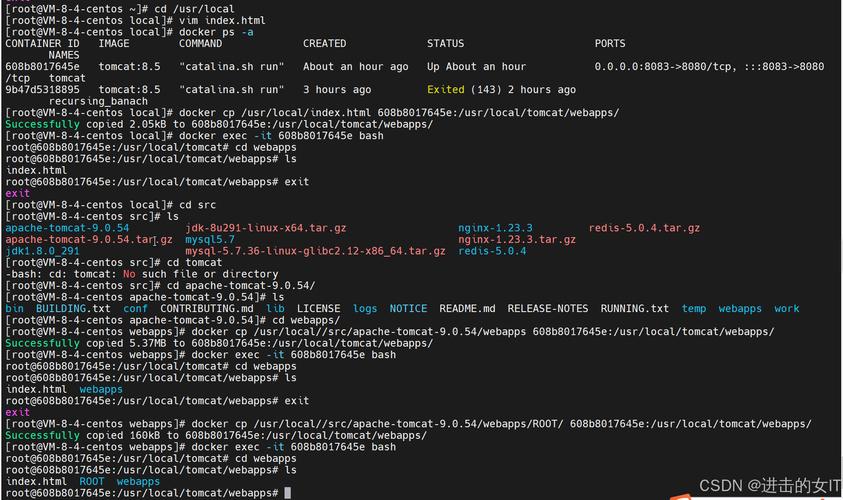Click the recursing_banach container name
This screenshot has height=500, width=843.
(98, 101)
